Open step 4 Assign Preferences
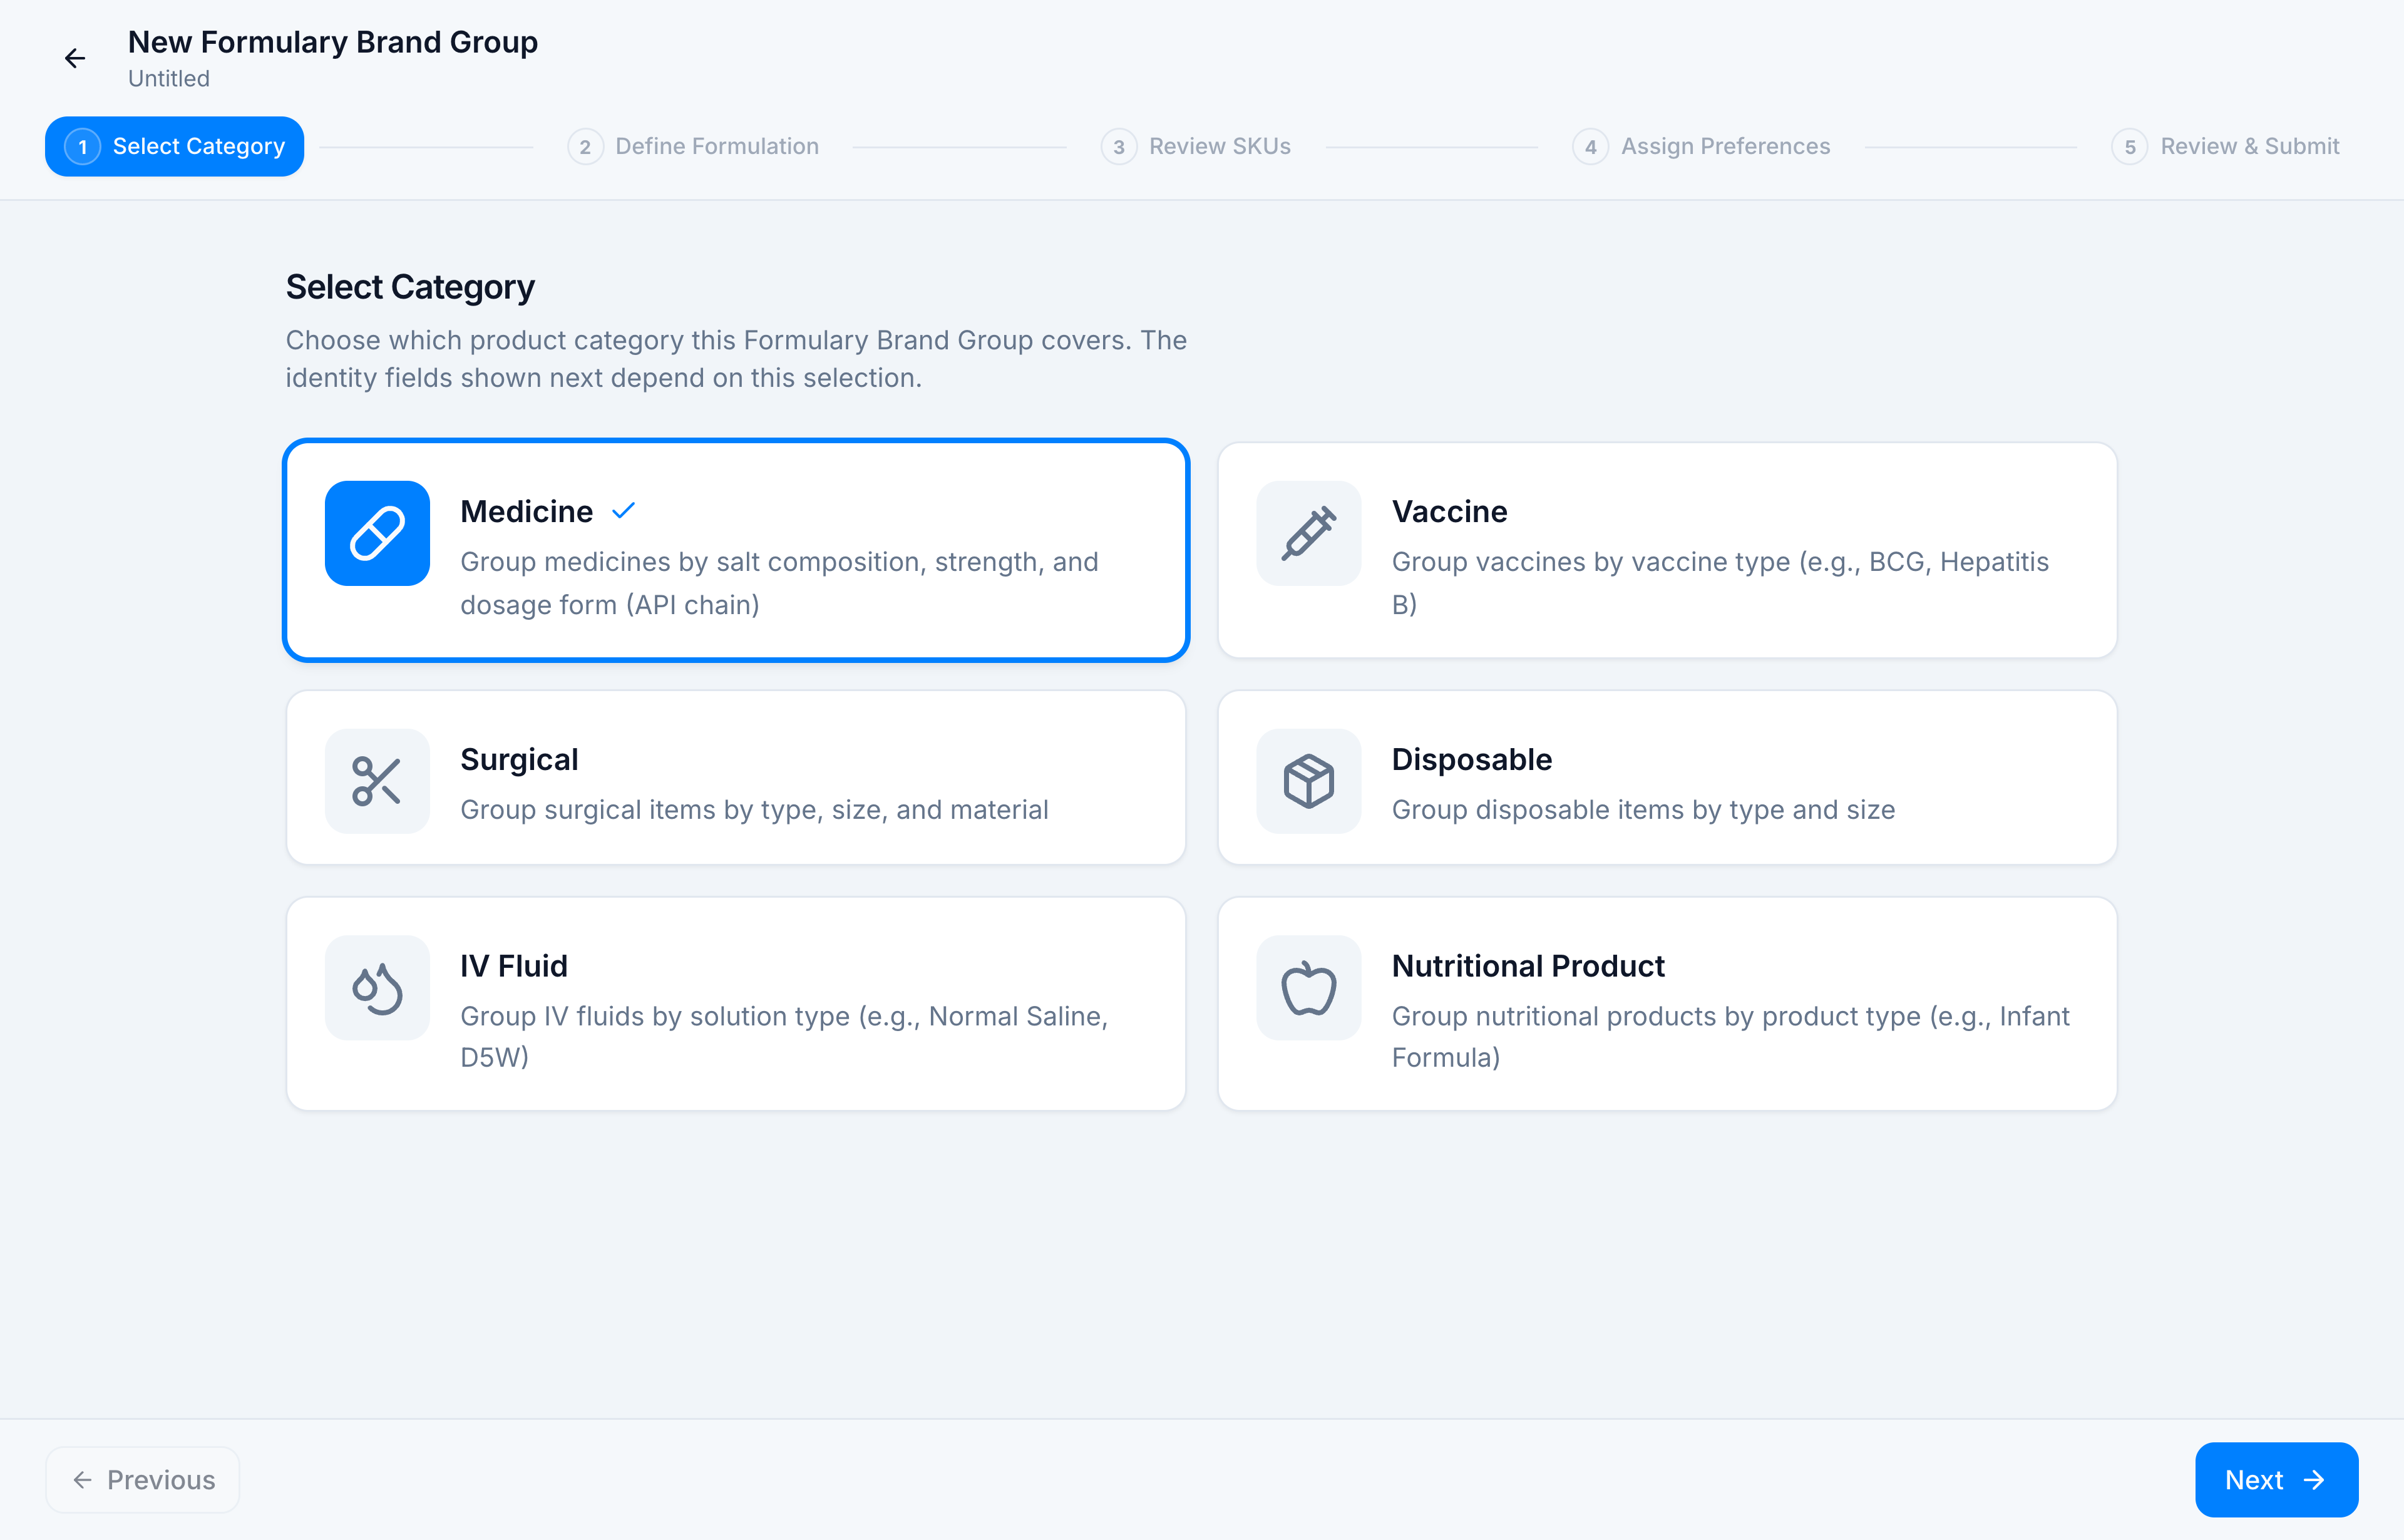 (1701, 146)
